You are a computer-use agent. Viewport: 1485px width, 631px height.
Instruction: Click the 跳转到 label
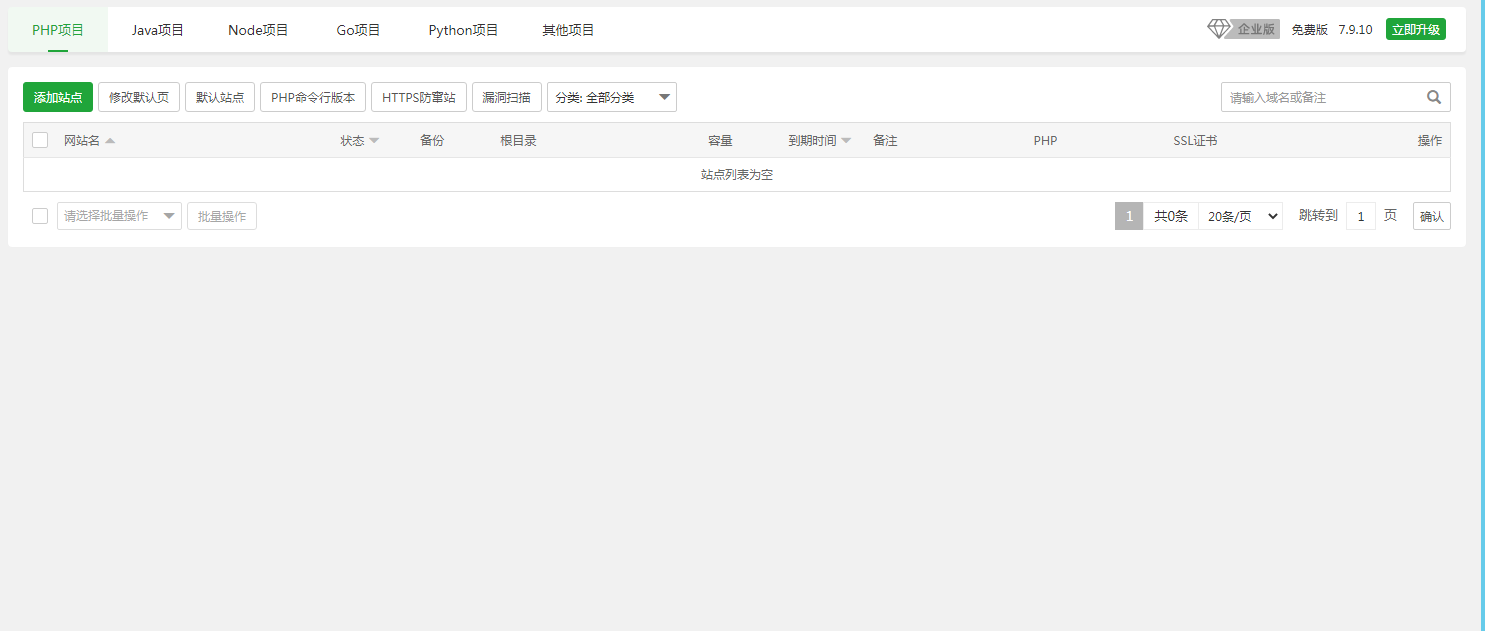pos(1318,216)
